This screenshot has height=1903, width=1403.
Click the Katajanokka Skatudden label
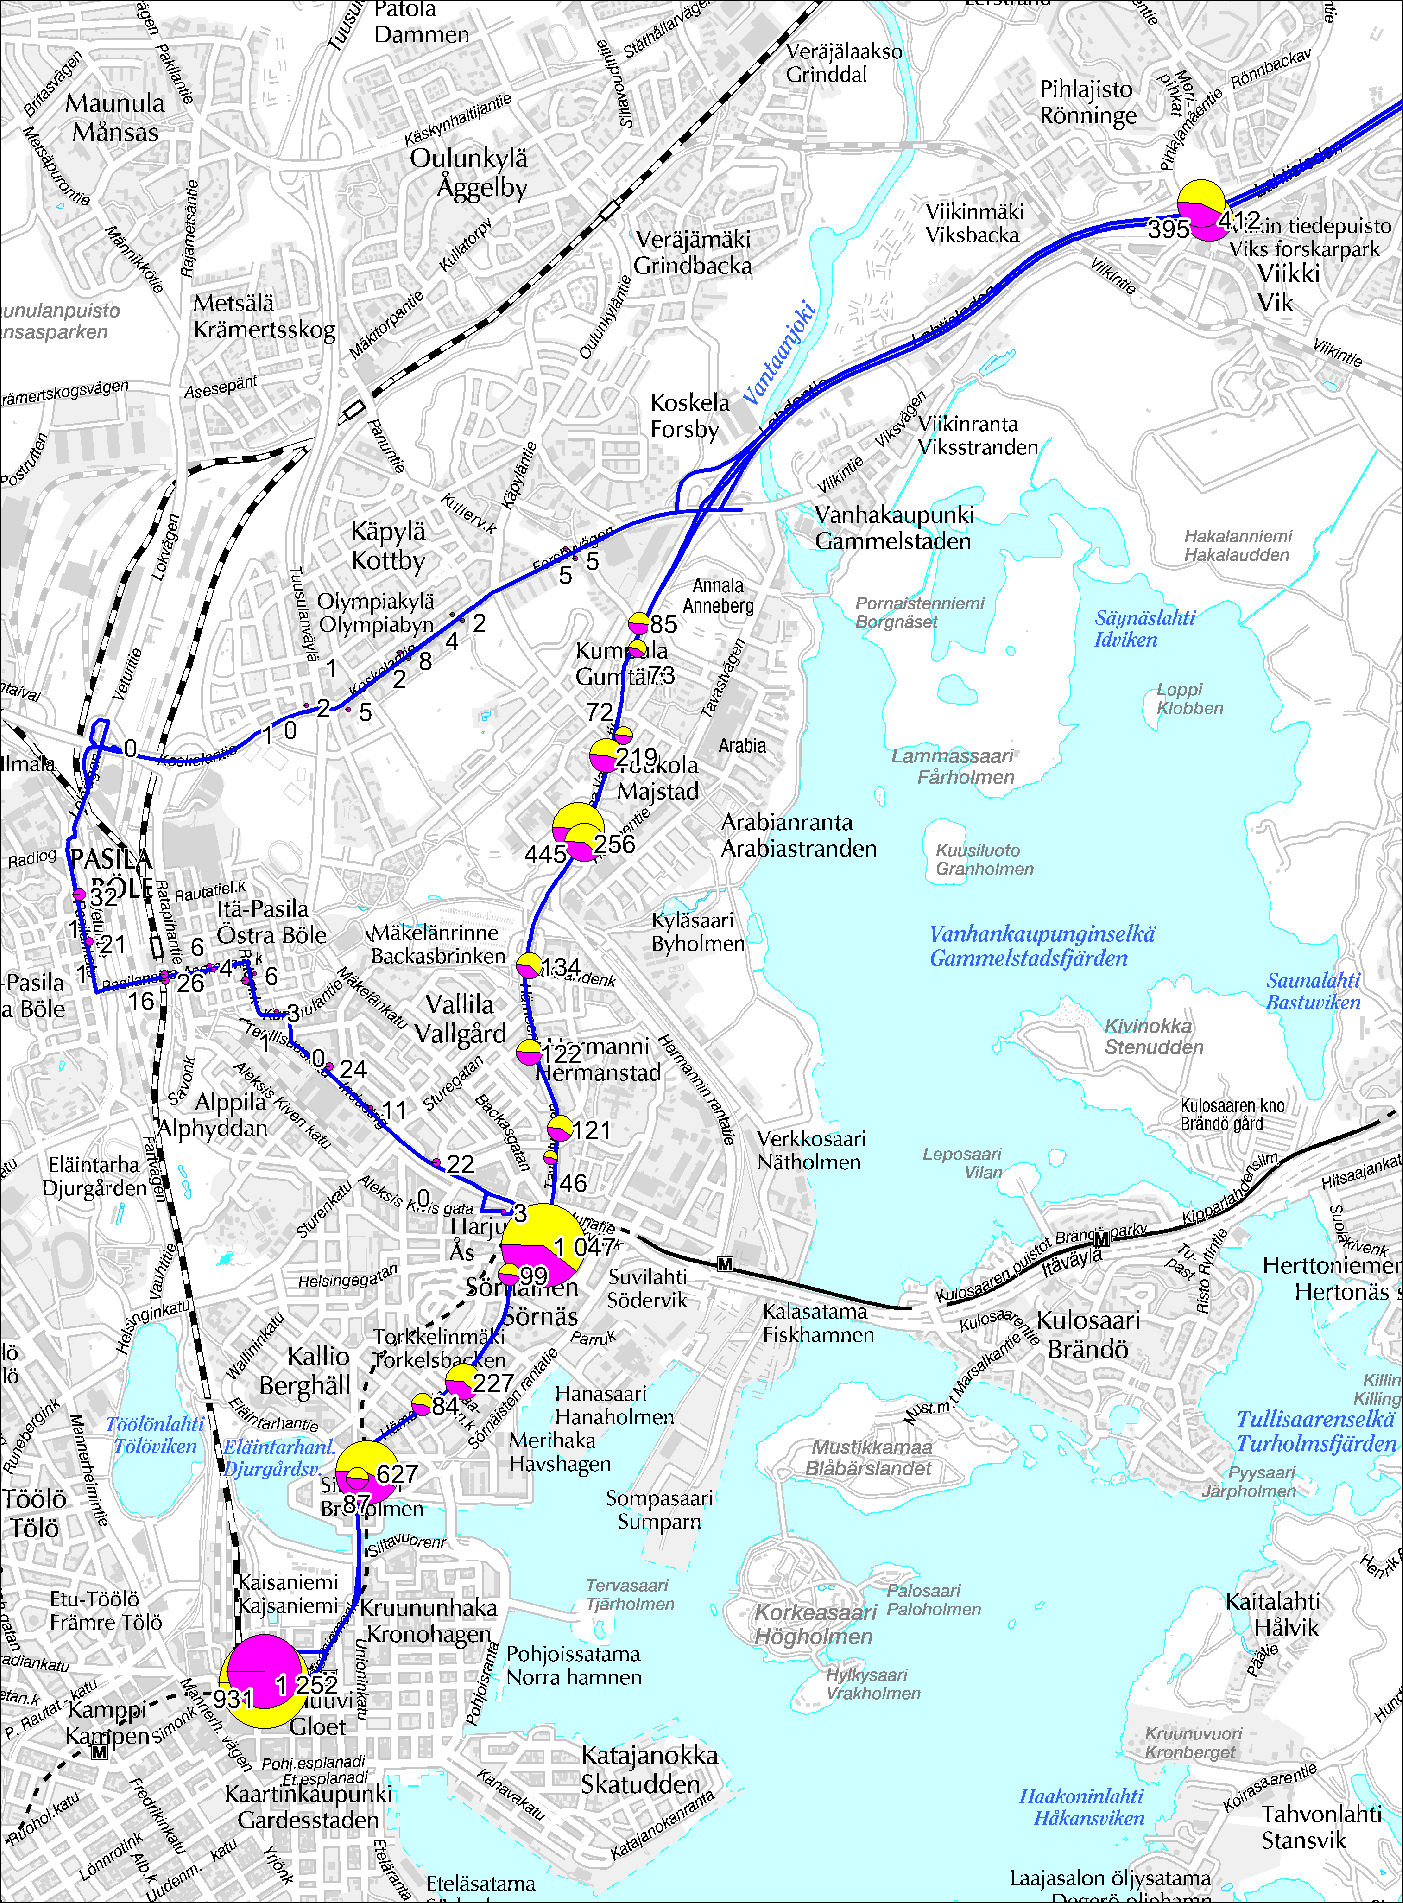point(650,1769)
